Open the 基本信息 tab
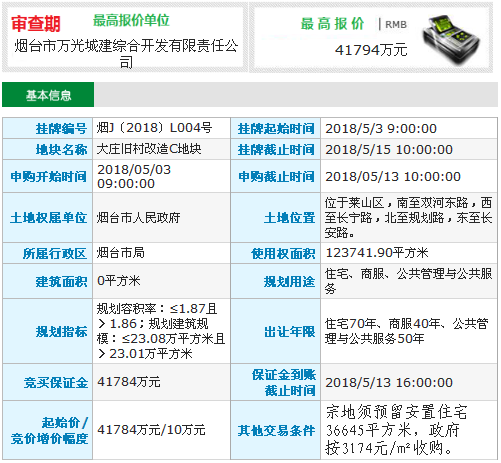501x463 pixels. click(48, 95)
